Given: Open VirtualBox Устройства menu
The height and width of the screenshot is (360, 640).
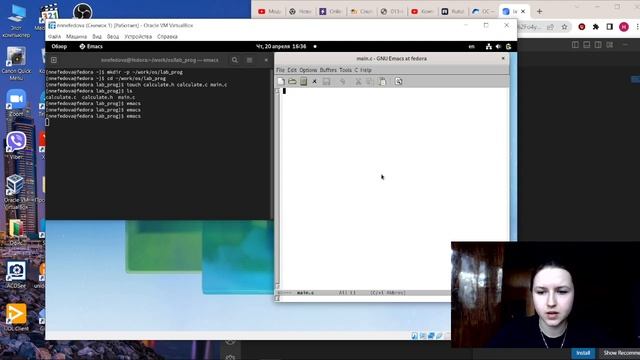Looking at the screenshot, I should point(138,37).
